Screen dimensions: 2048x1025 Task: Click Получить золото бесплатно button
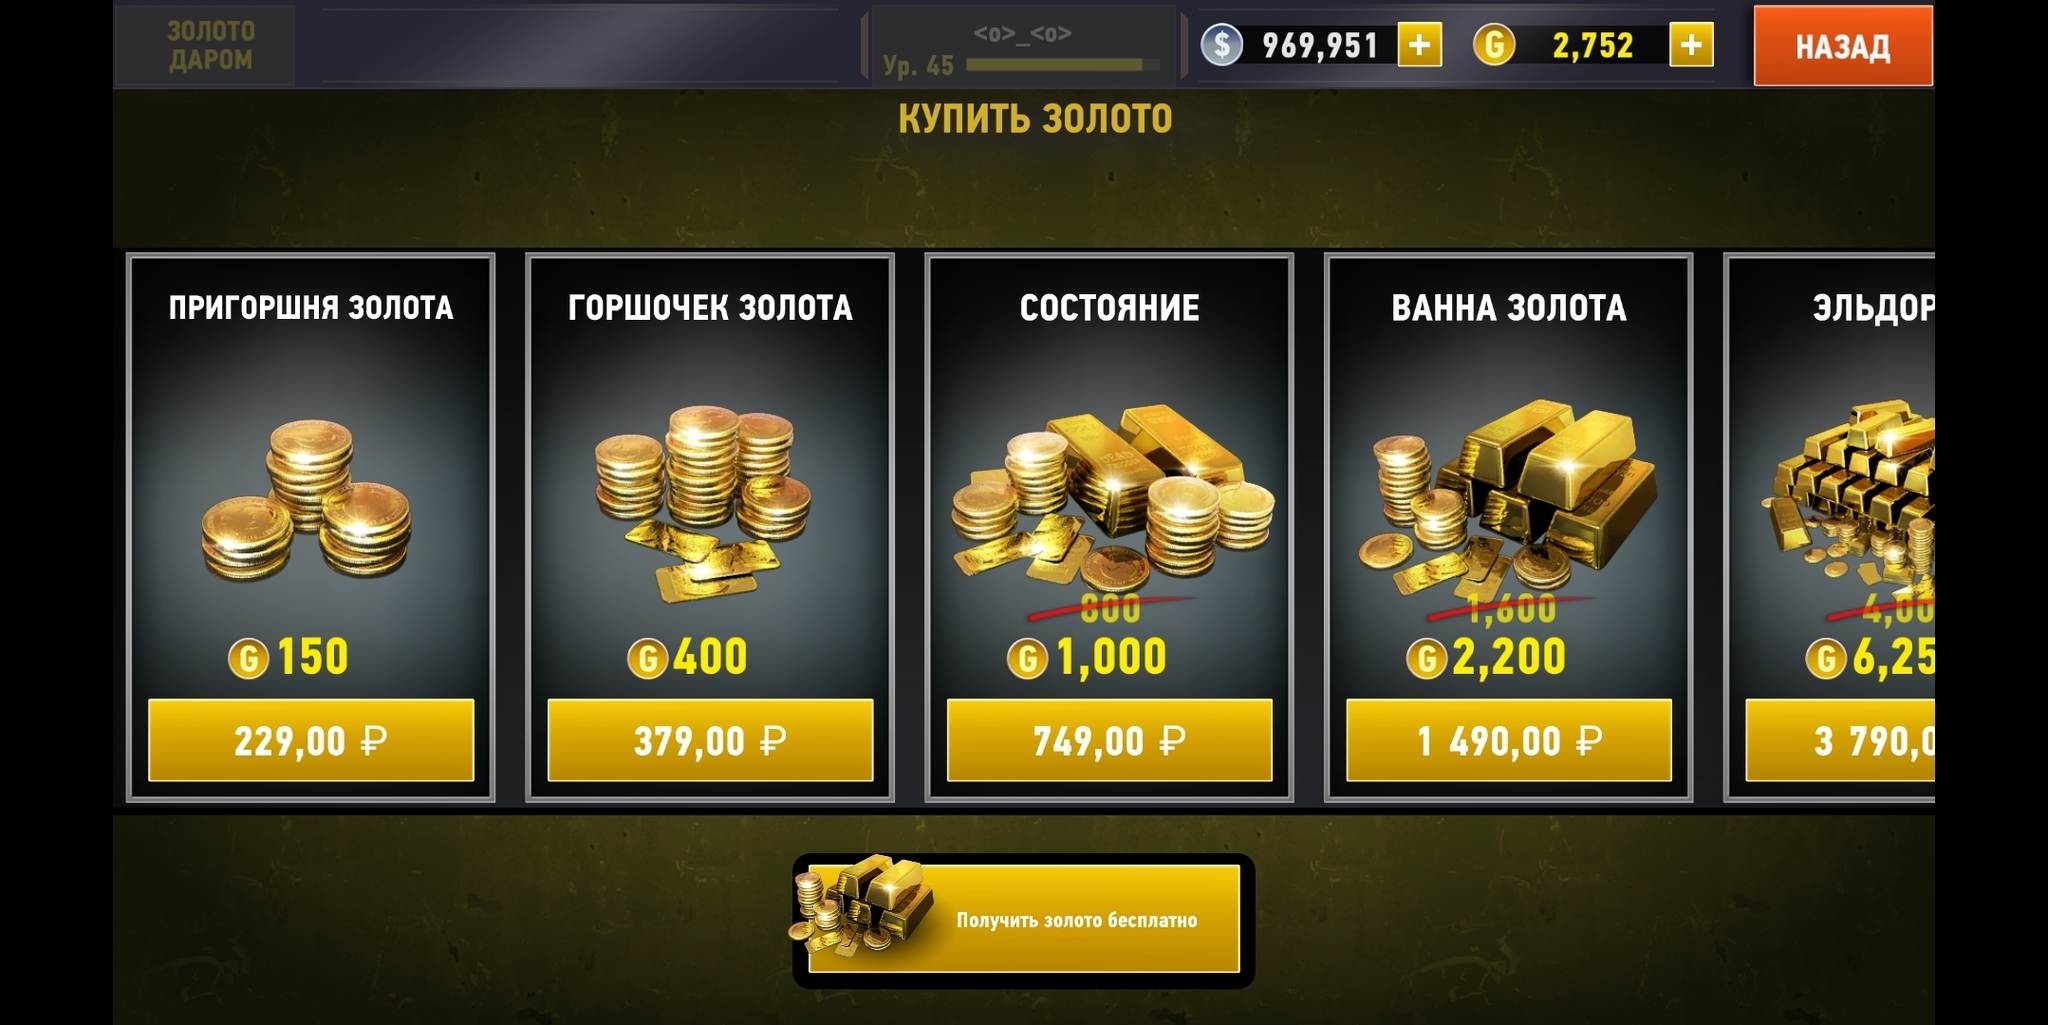pyautogui.click(x=1024, y=919)
